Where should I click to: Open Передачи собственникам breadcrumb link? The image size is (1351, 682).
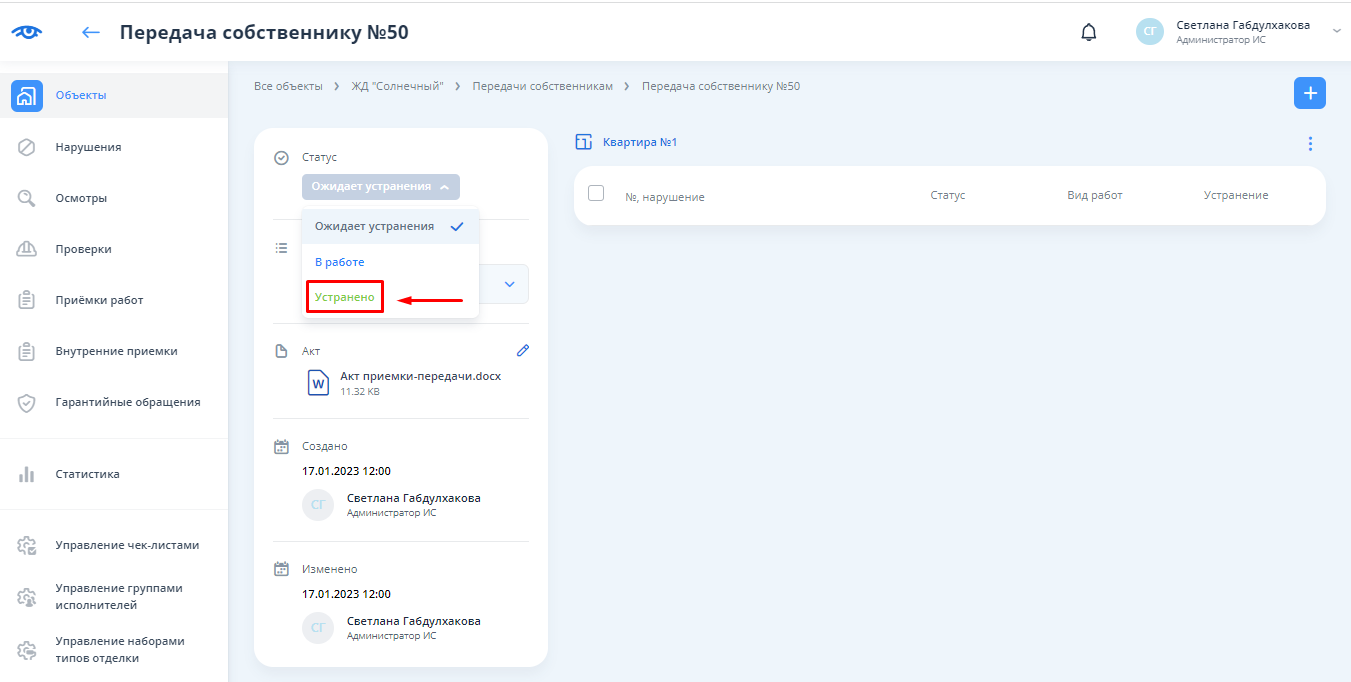543,87
